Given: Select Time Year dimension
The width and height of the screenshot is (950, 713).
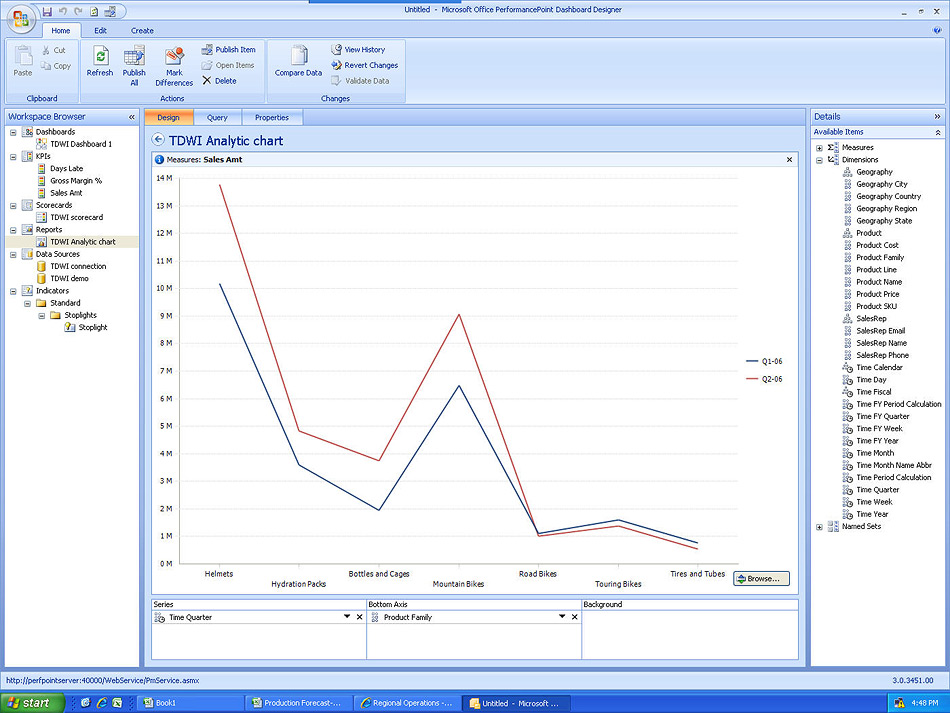Looking at the screenshot, I should tap(872, 514).
